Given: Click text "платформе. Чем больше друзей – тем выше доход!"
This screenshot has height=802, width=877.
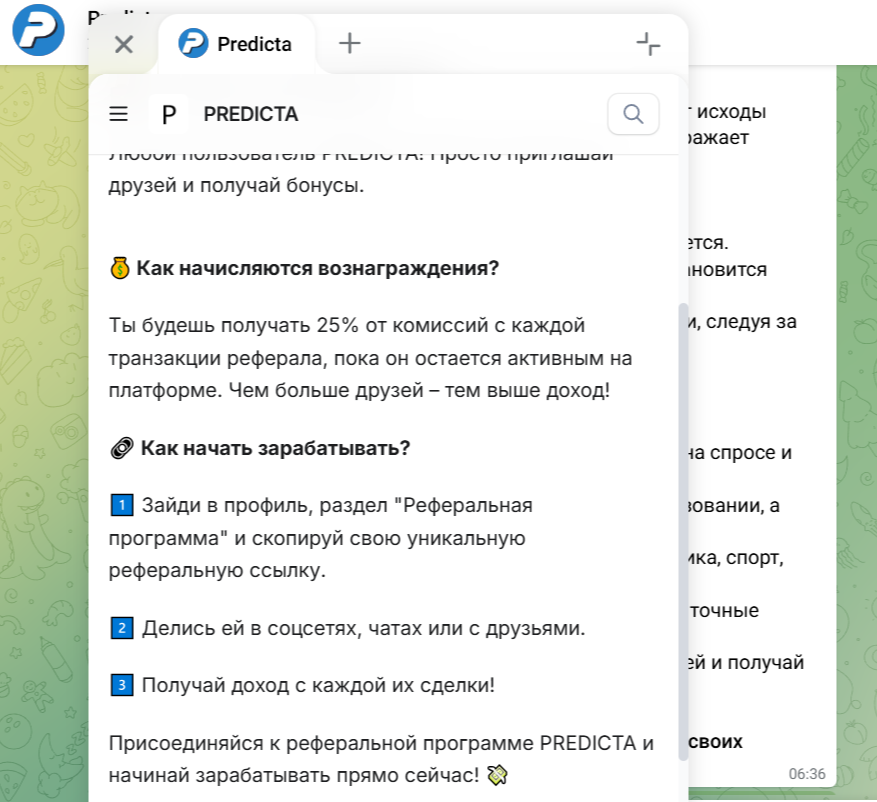Looking at the screenshot, I should coord(359,390).
